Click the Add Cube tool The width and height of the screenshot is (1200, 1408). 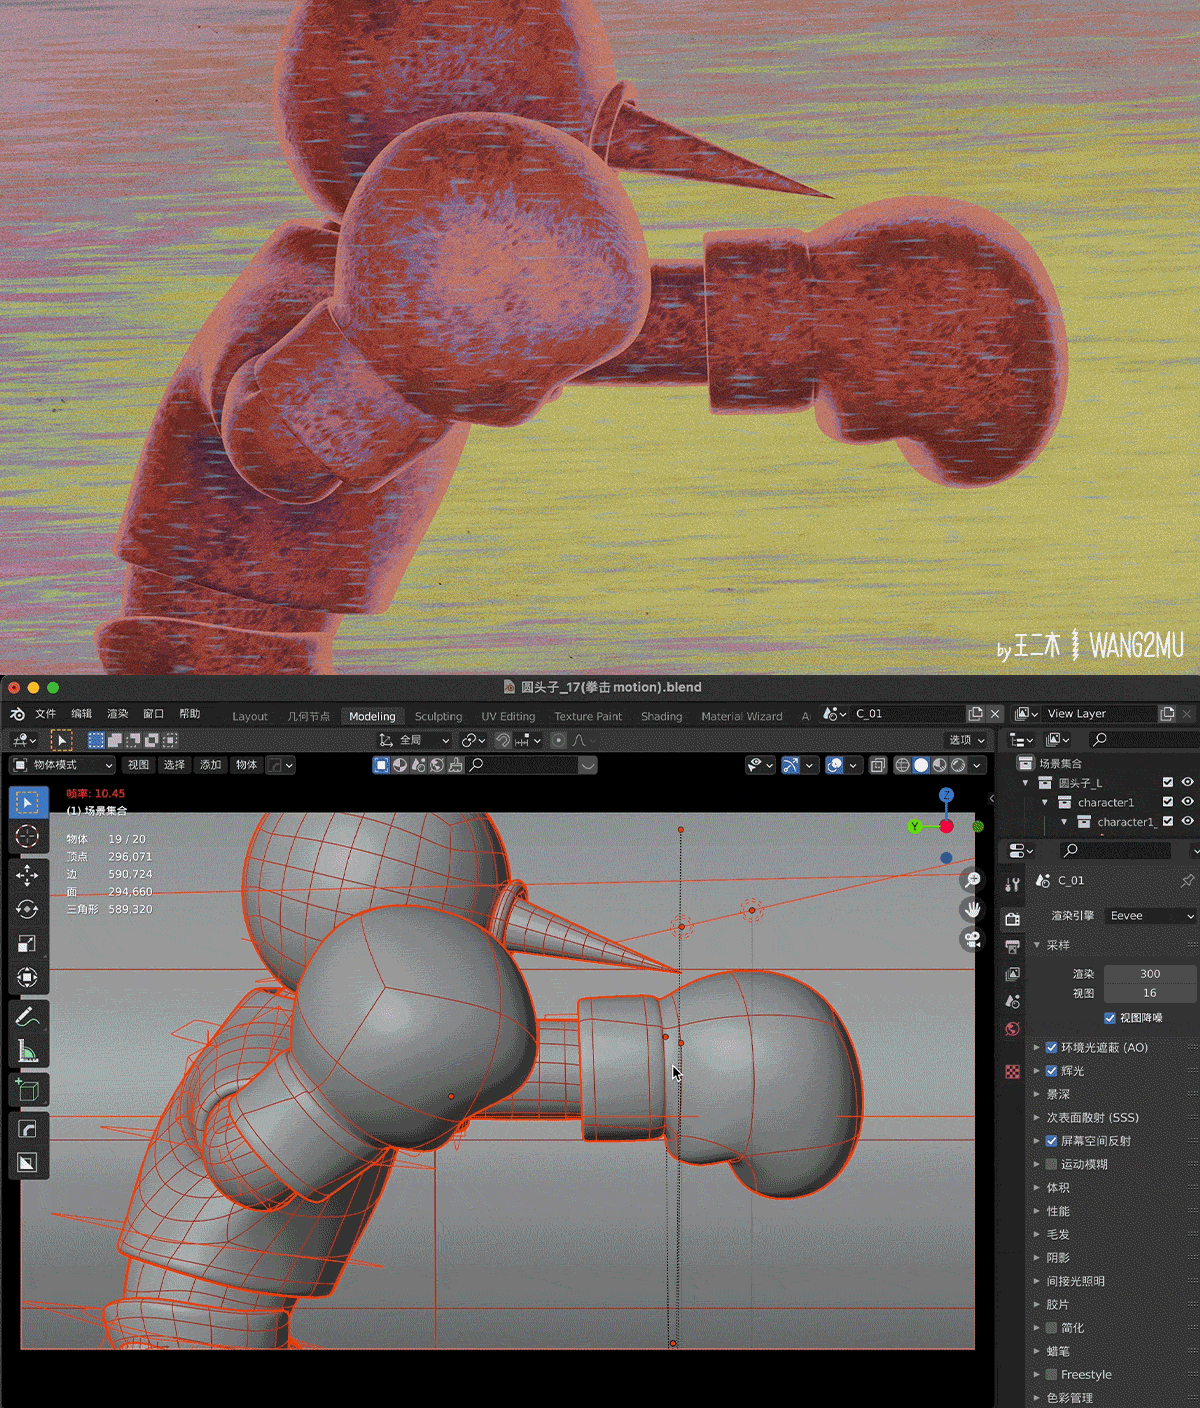coord(28,1090)
